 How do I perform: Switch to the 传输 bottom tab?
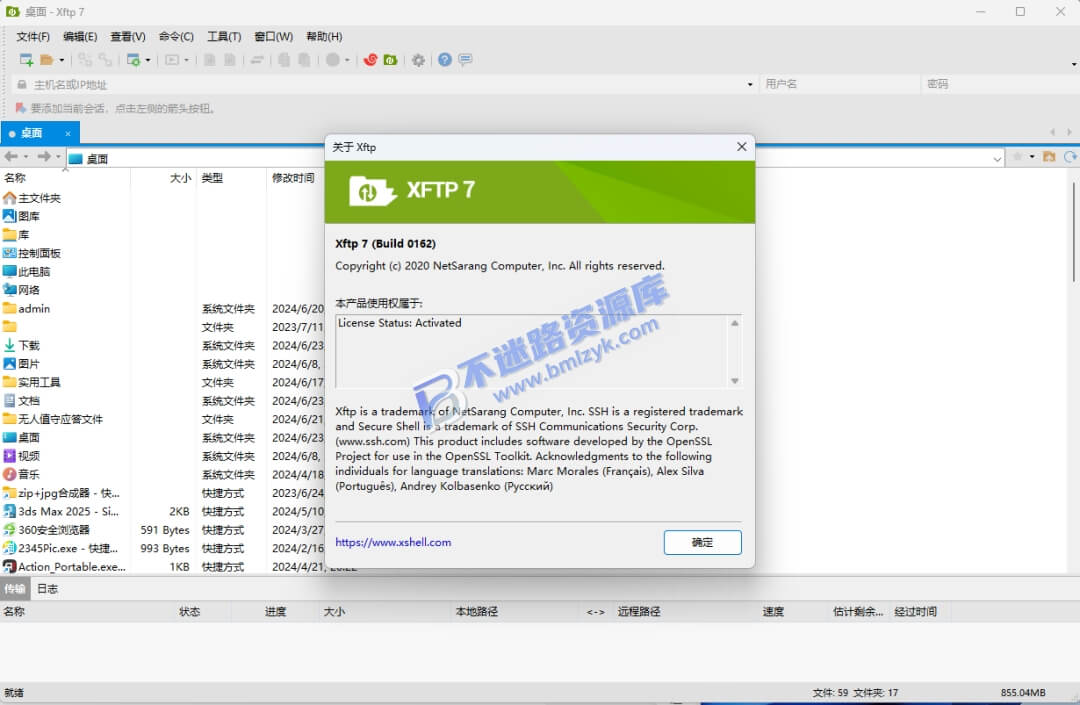[14, 589]
